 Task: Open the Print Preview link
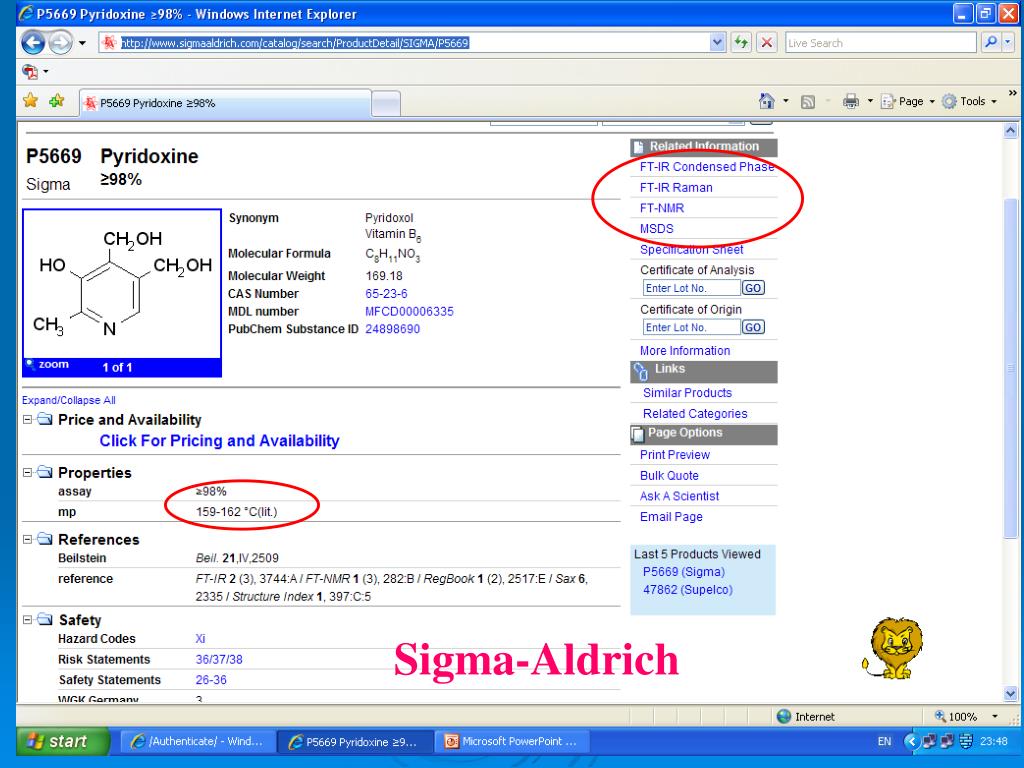click(x=675, y=455)
